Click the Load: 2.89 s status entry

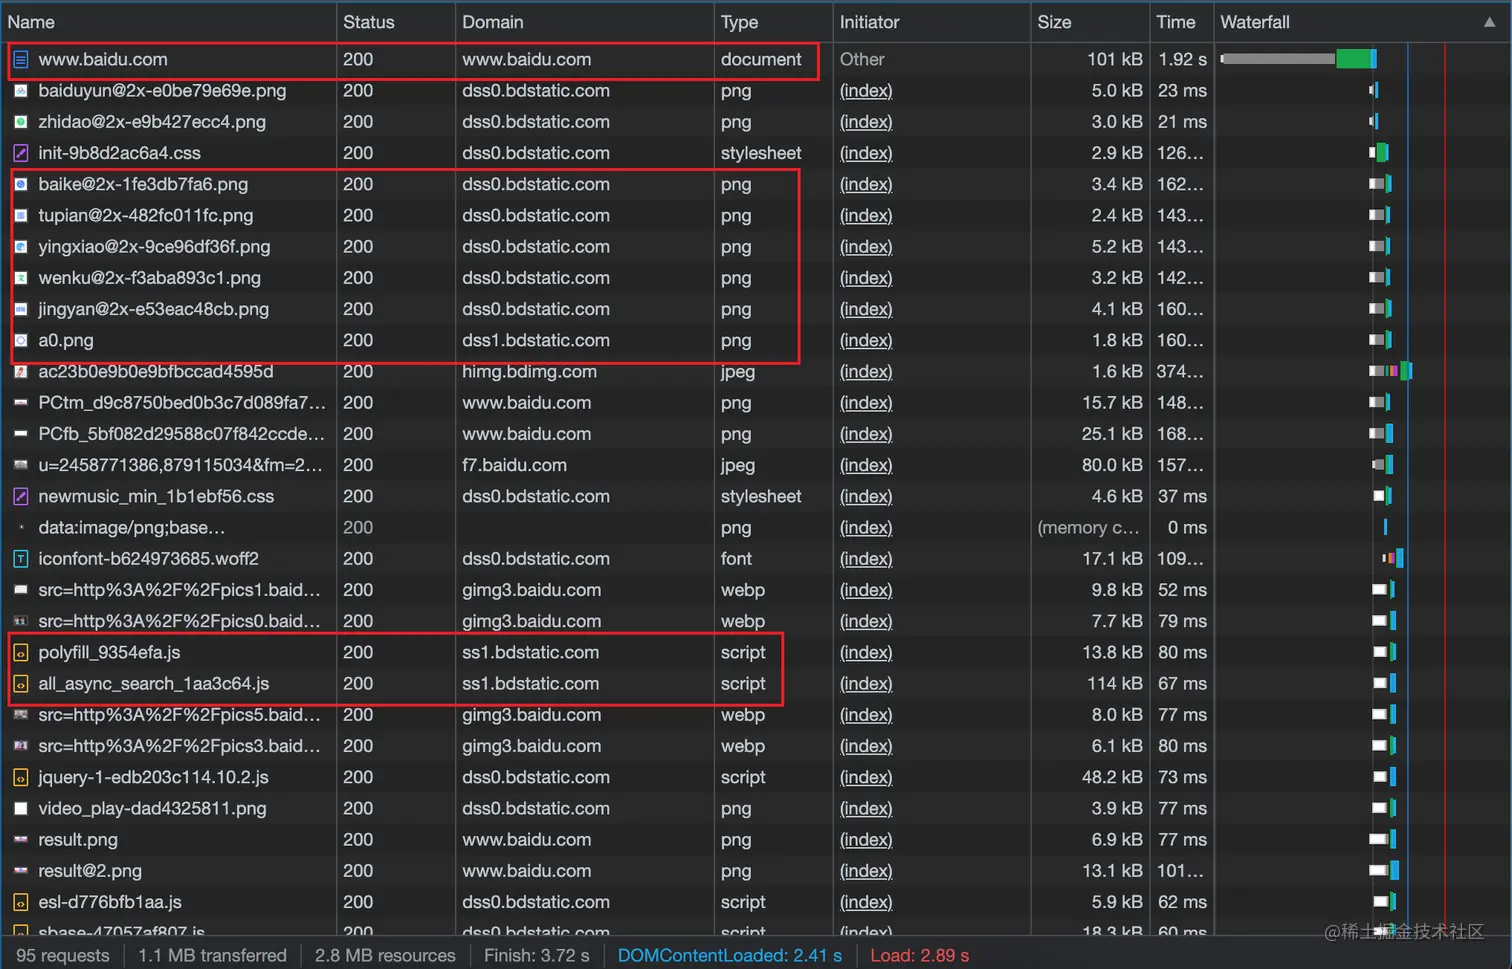coord(920,955)
